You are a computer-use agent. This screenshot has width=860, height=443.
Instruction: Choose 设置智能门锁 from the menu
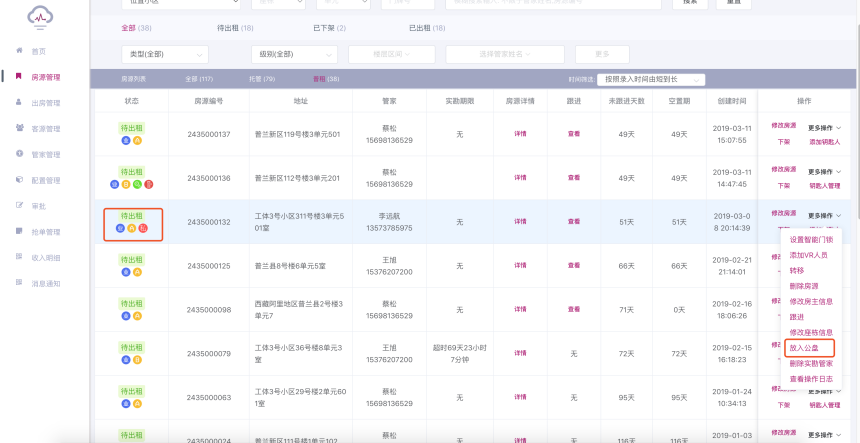[x=811, y=240]
